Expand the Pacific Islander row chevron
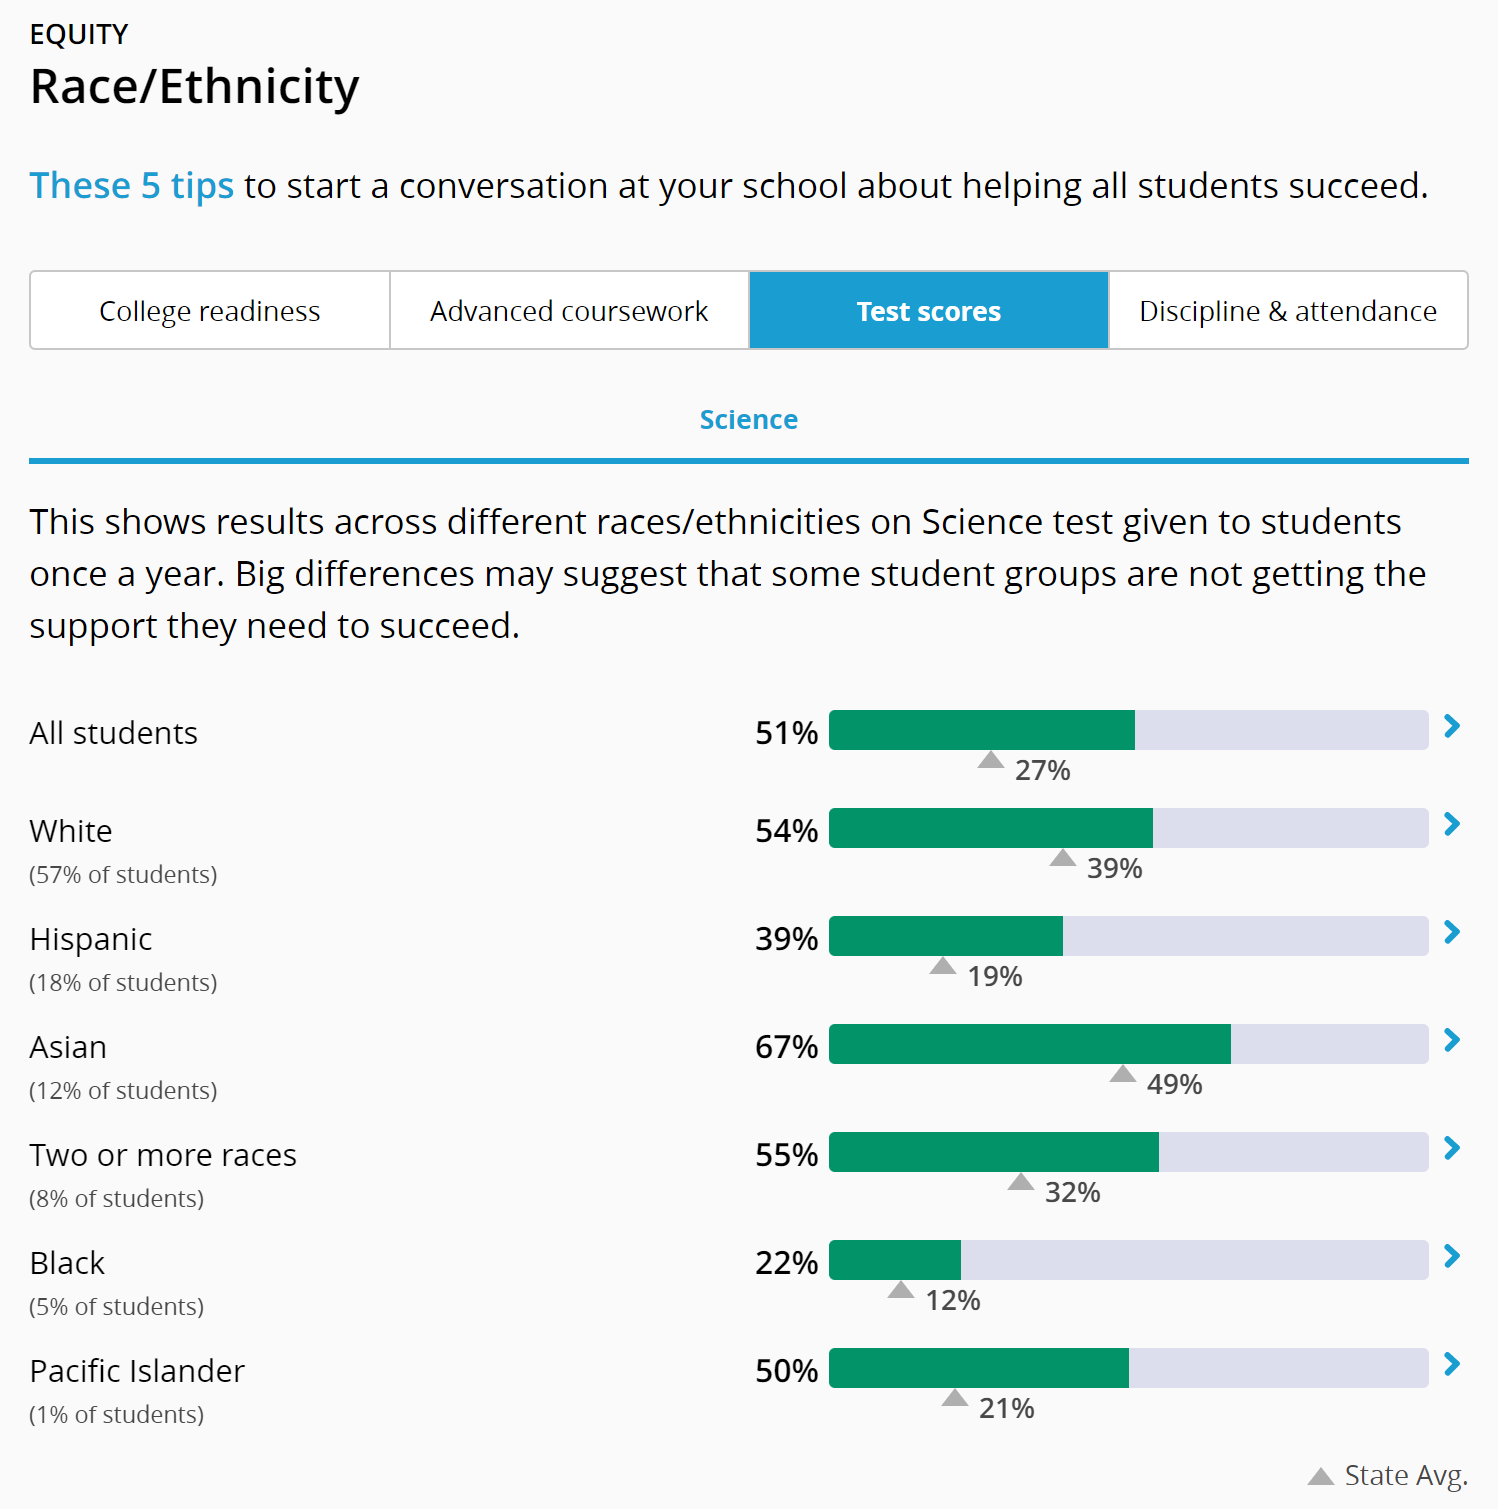Screen dimensions: 1498x1509 click(1452, 1365)
